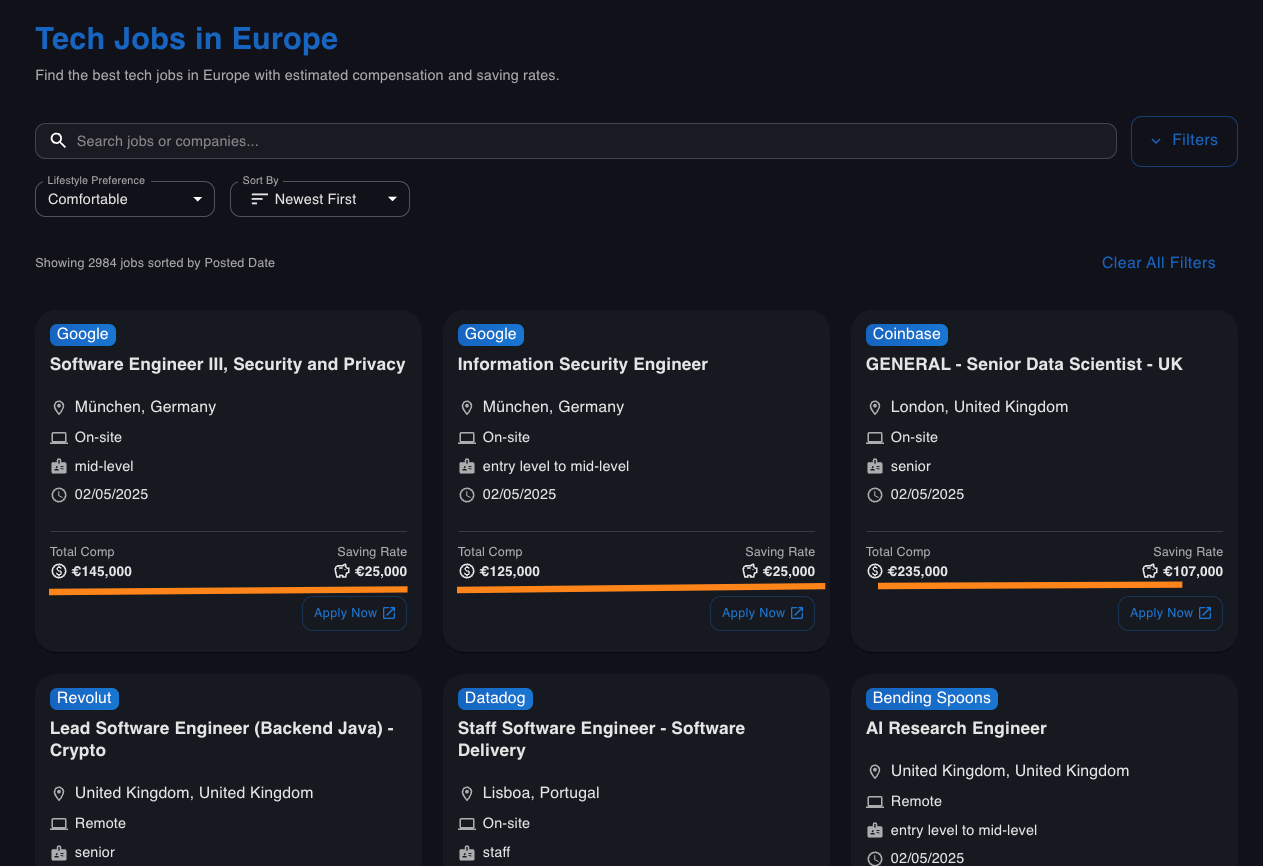Click badge icon on Bending Spoons card
Screen dimensions: 1263x866
(875, 830)
